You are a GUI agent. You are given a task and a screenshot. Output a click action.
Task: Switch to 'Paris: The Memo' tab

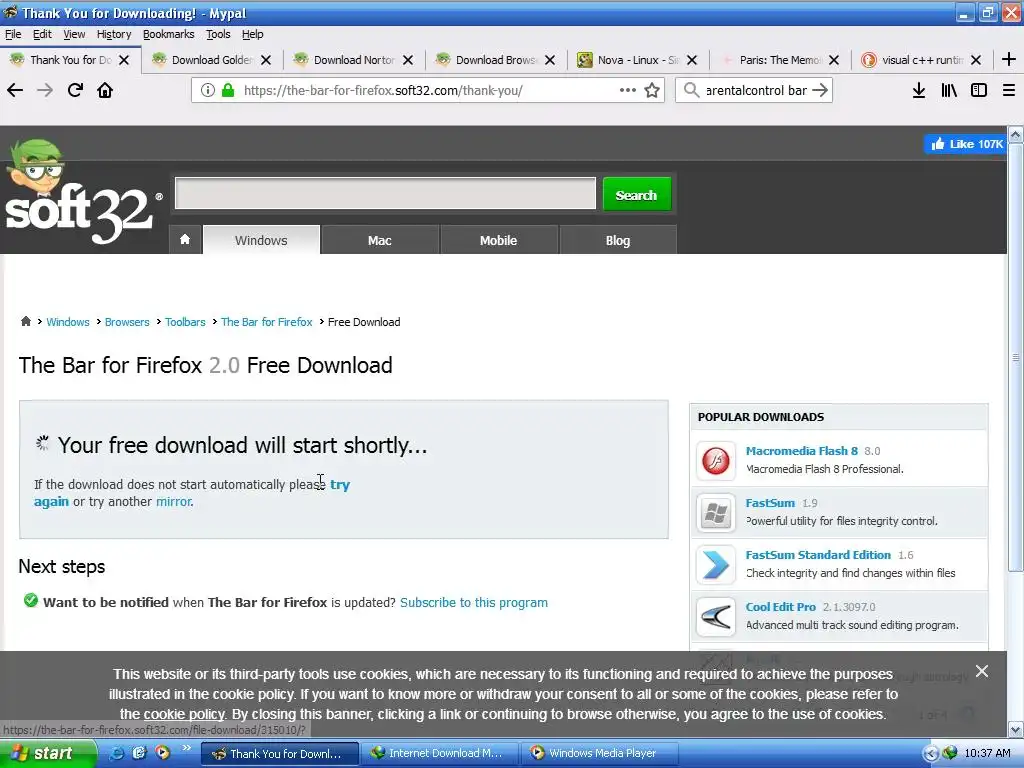[780, 60]
